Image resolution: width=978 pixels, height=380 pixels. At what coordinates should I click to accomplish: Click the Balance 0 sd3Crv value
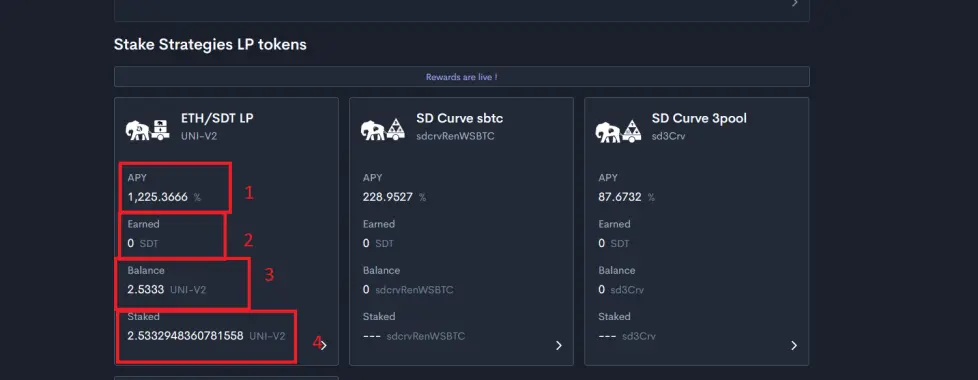[x=621, y=290]
